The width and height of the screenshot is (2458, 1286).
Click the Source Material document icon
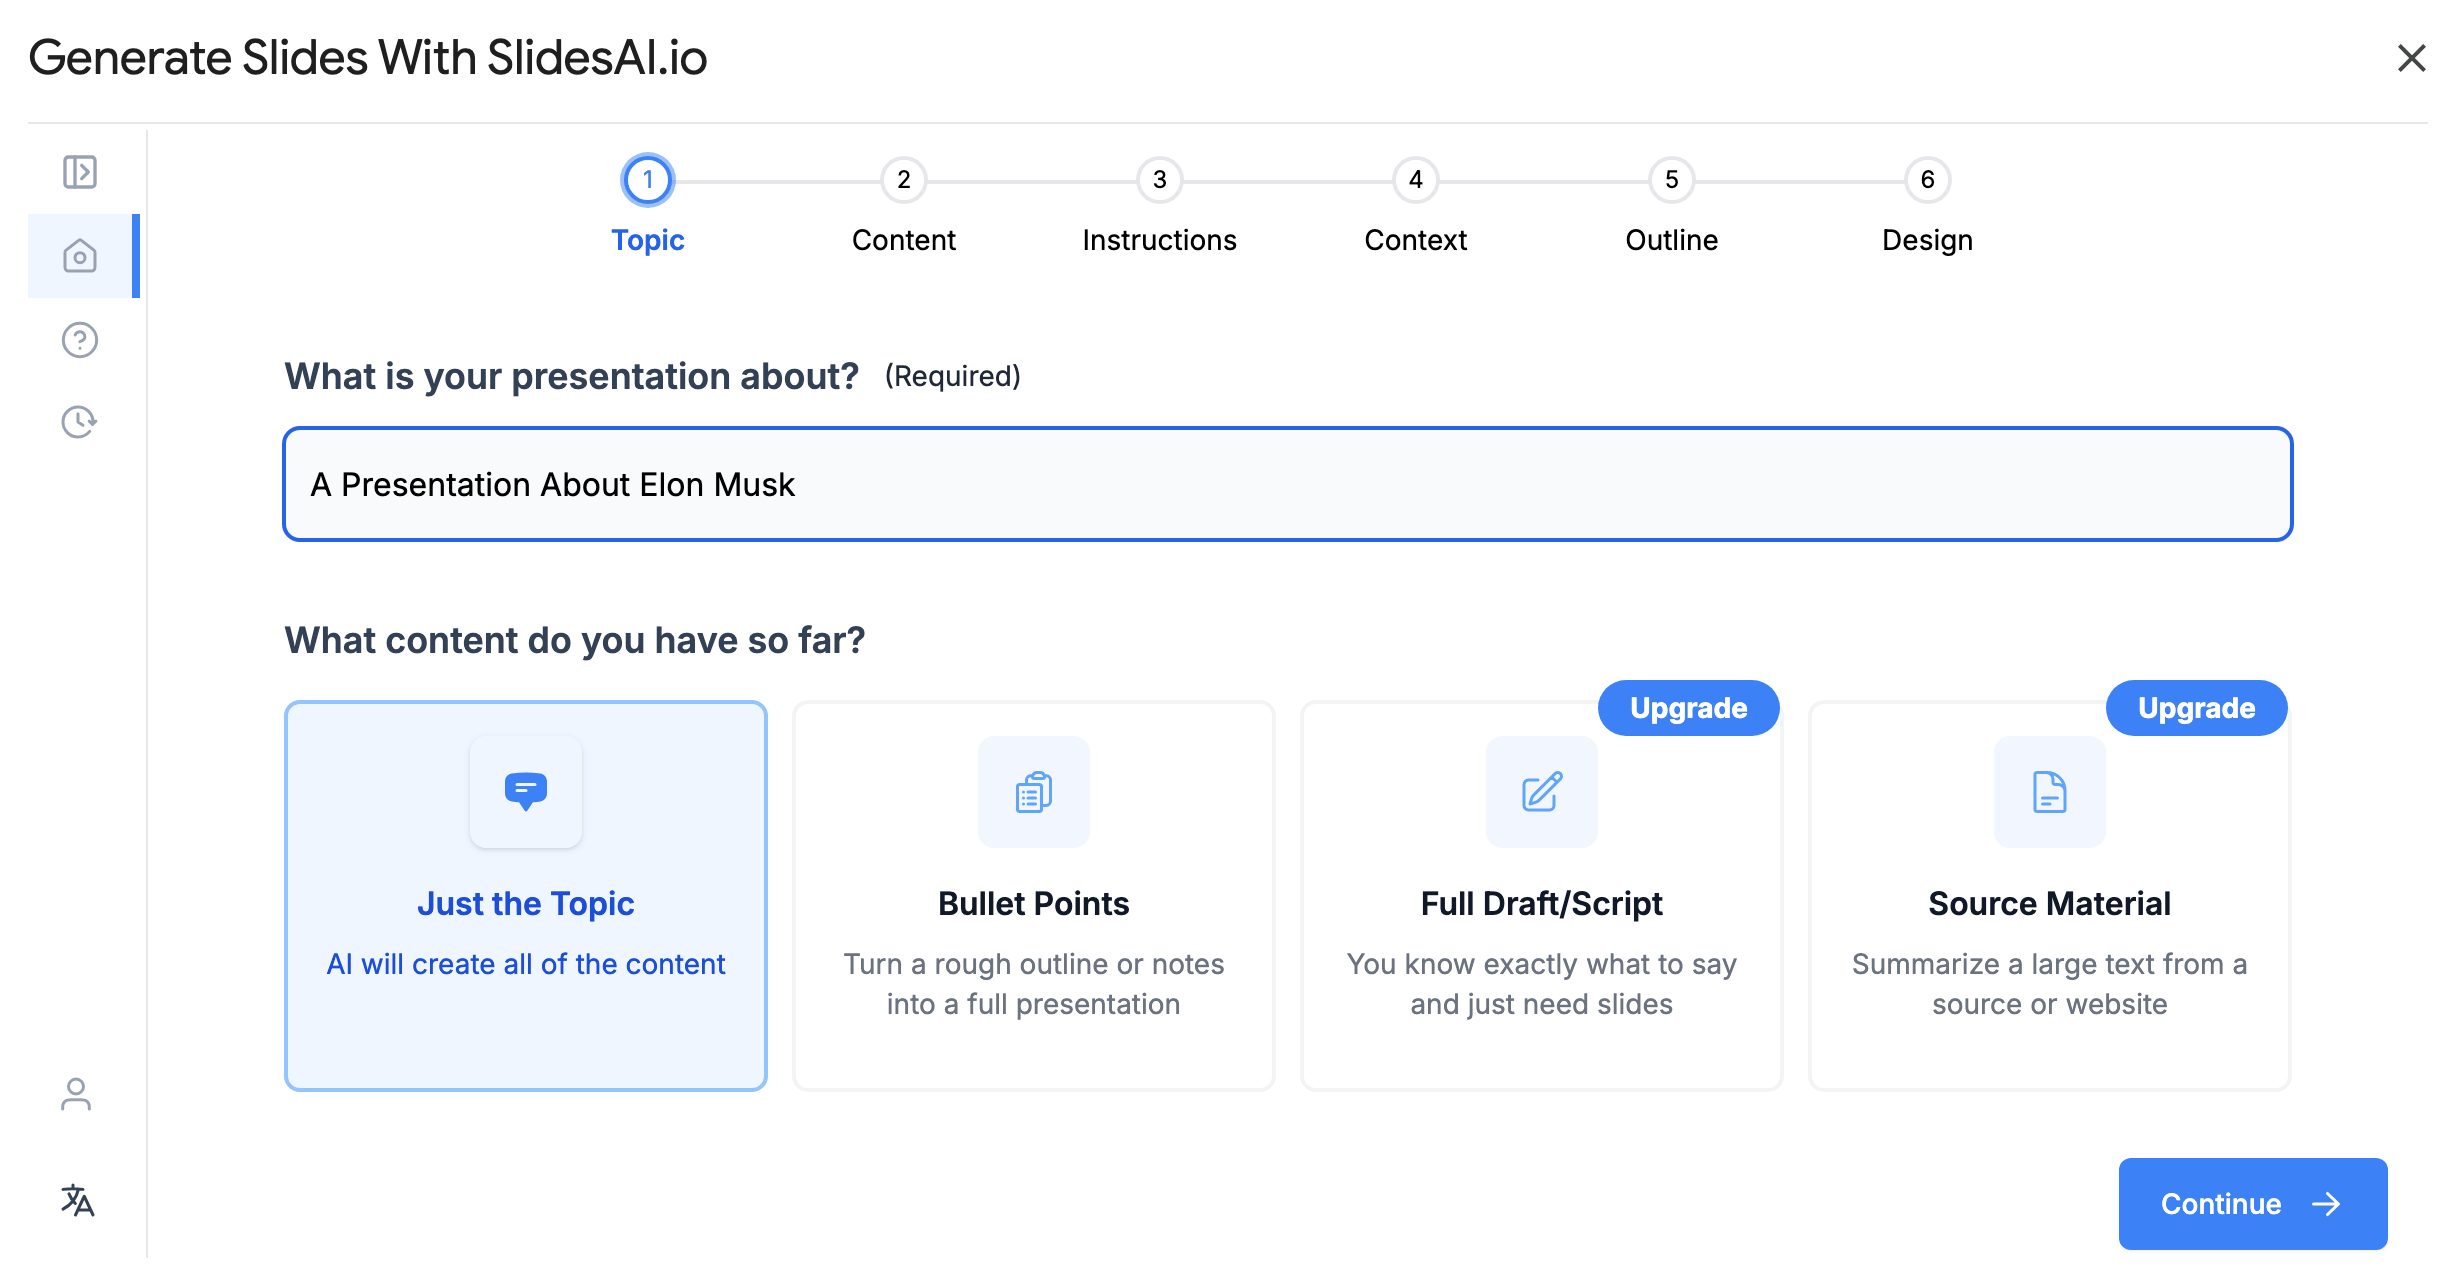click(2050, 792)
